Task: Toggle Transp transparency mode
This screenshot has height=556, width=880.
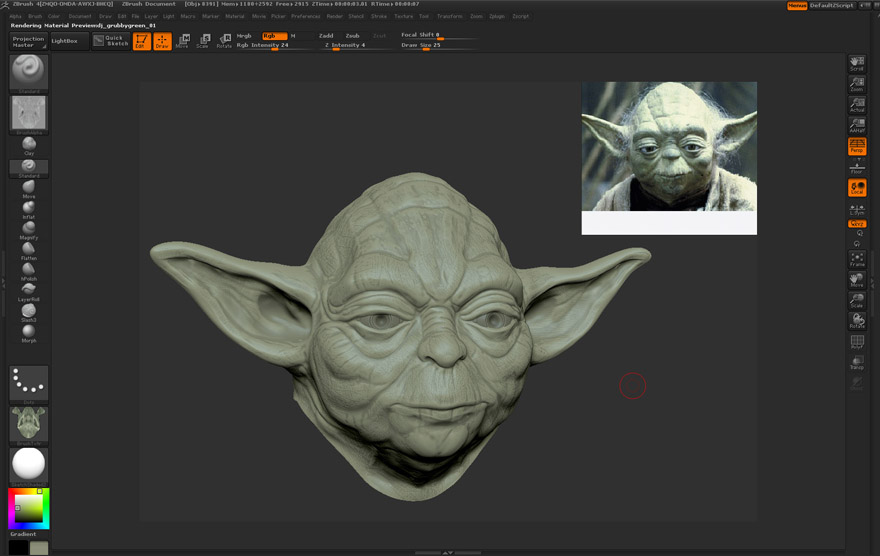Action: pos(857,362)
